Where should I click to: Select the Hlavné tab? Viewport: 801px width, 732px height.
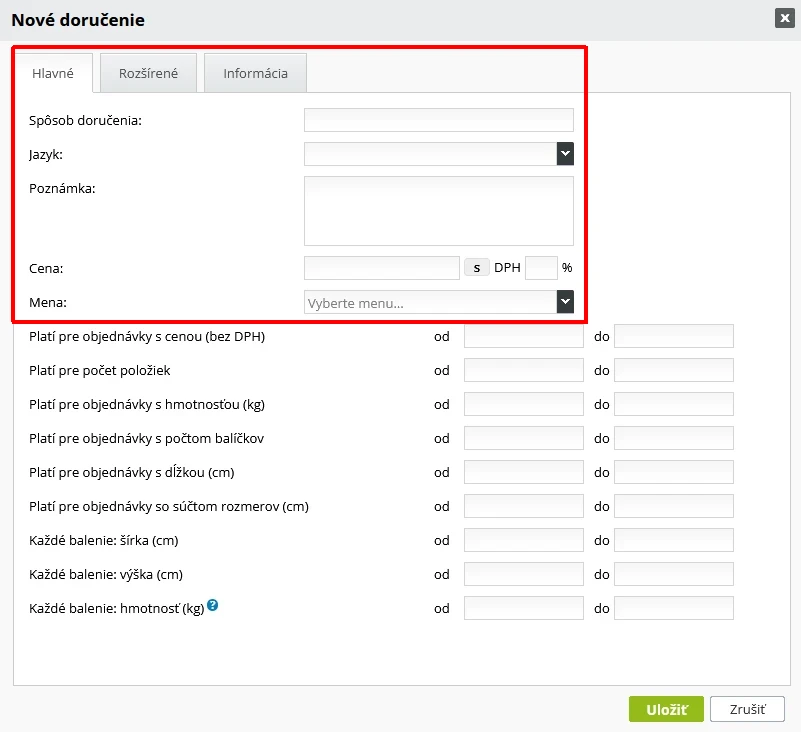point(53,73)
